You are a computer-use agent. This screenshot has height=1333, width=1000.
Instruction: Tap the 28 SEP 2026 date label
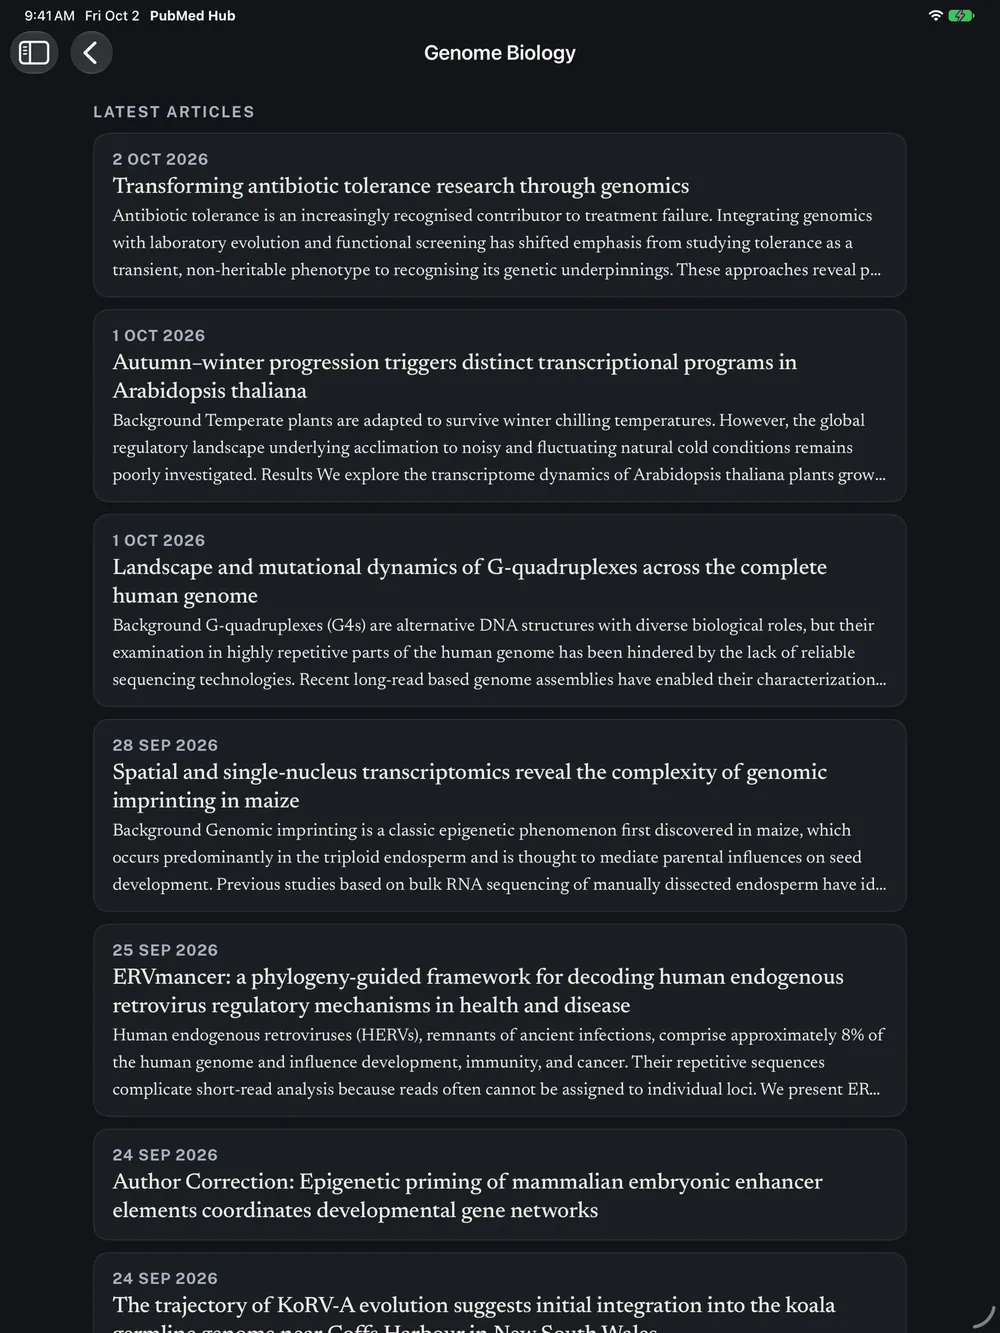(165, 745)
